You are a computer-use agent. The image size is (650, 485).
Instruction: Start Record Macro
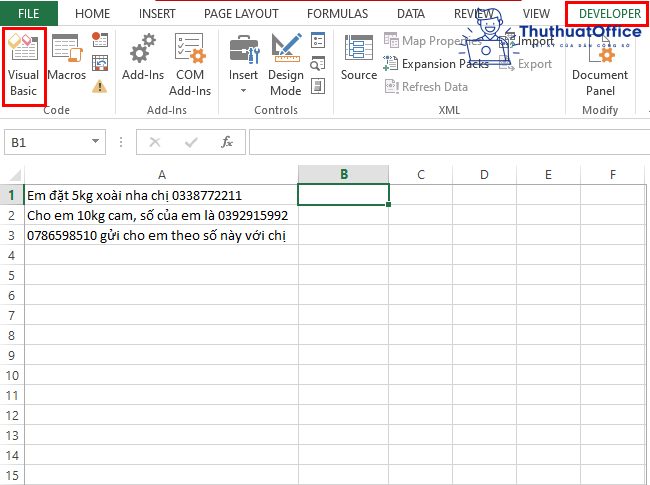100,39
